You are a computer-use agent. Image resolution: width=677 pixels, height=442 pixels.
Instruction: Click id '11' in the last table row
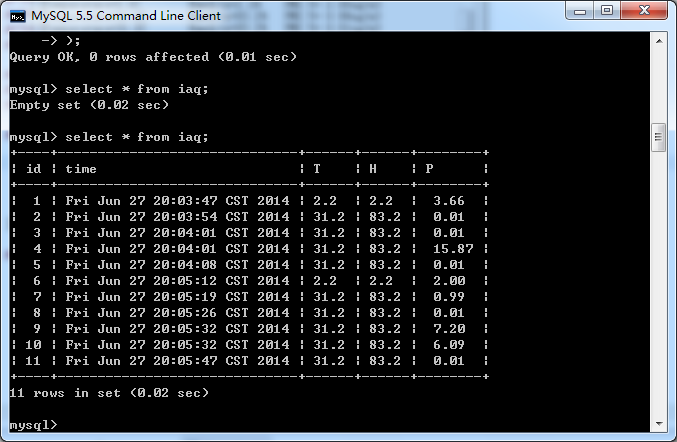click(33, 360)
